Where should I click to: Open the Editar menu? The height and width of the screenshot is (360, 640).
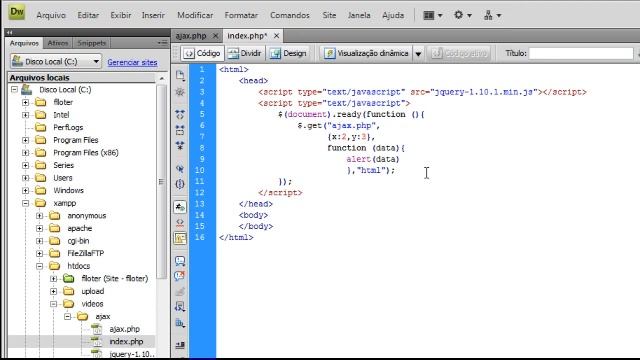[x=88, y=15]
